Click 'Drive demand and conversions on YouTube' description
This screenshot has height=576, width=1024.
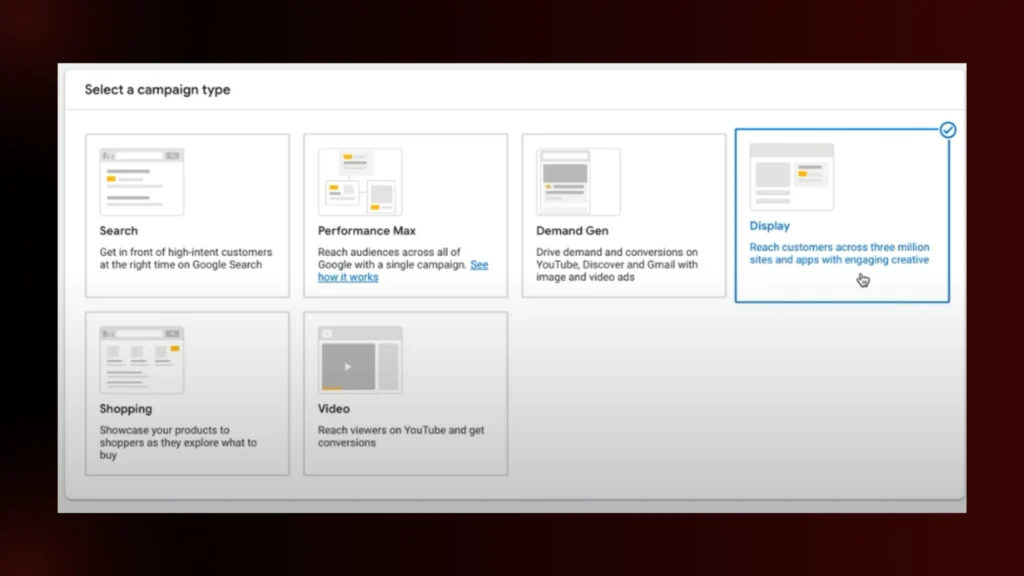pyautogui.click(x=617, y=264)
